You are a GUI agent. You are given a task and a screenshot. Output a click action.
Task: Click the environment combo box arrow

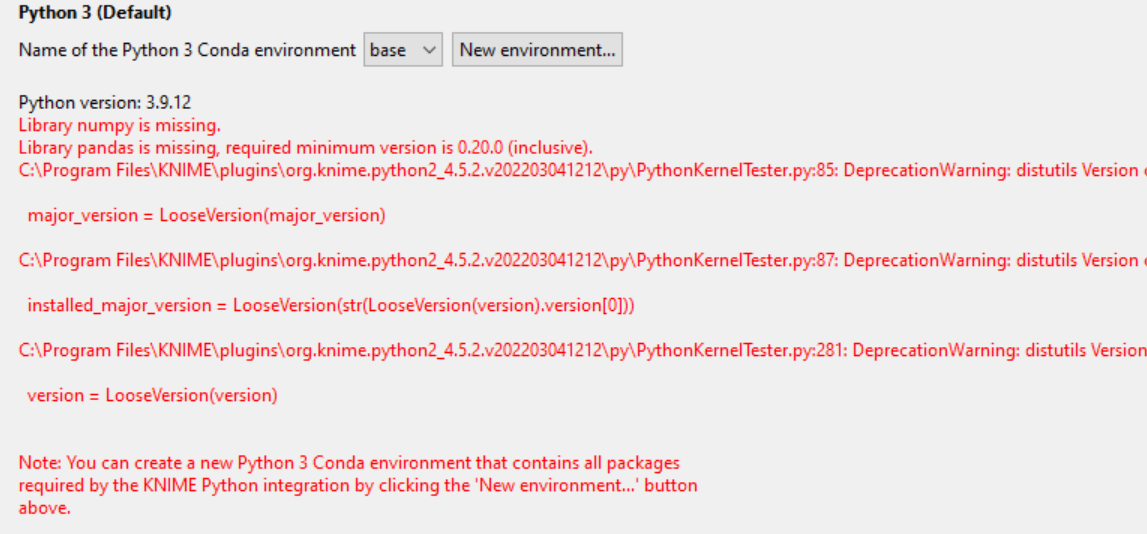pos(429,50)
